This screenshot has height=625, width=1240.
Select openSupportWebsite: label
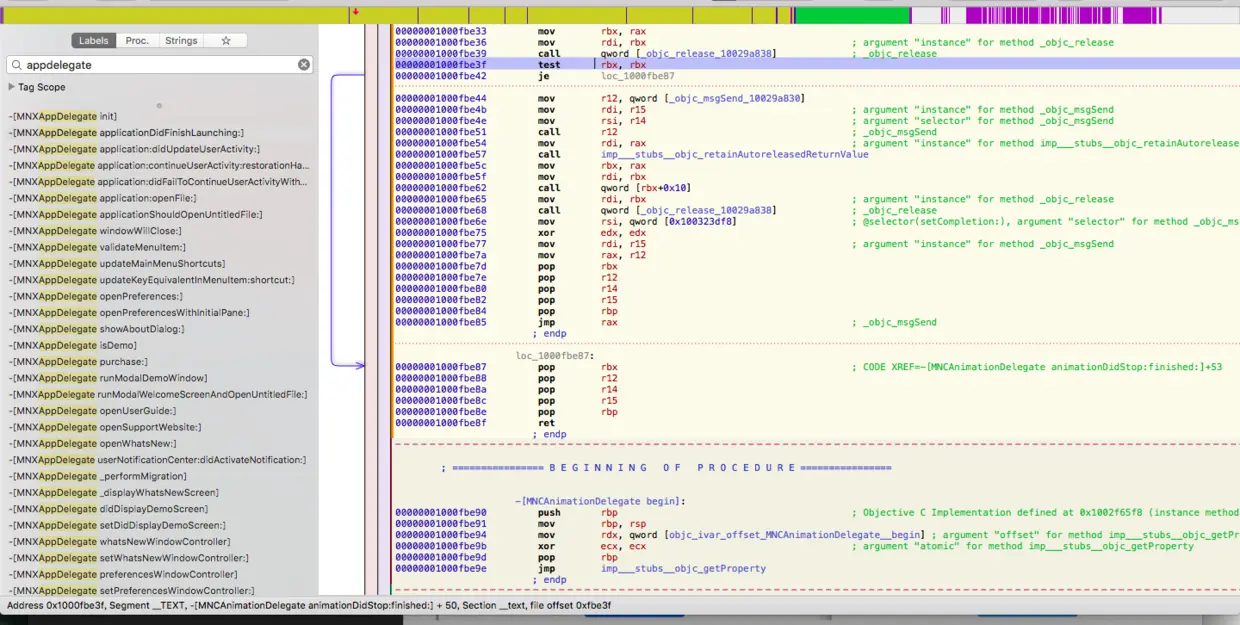point(105,427)
